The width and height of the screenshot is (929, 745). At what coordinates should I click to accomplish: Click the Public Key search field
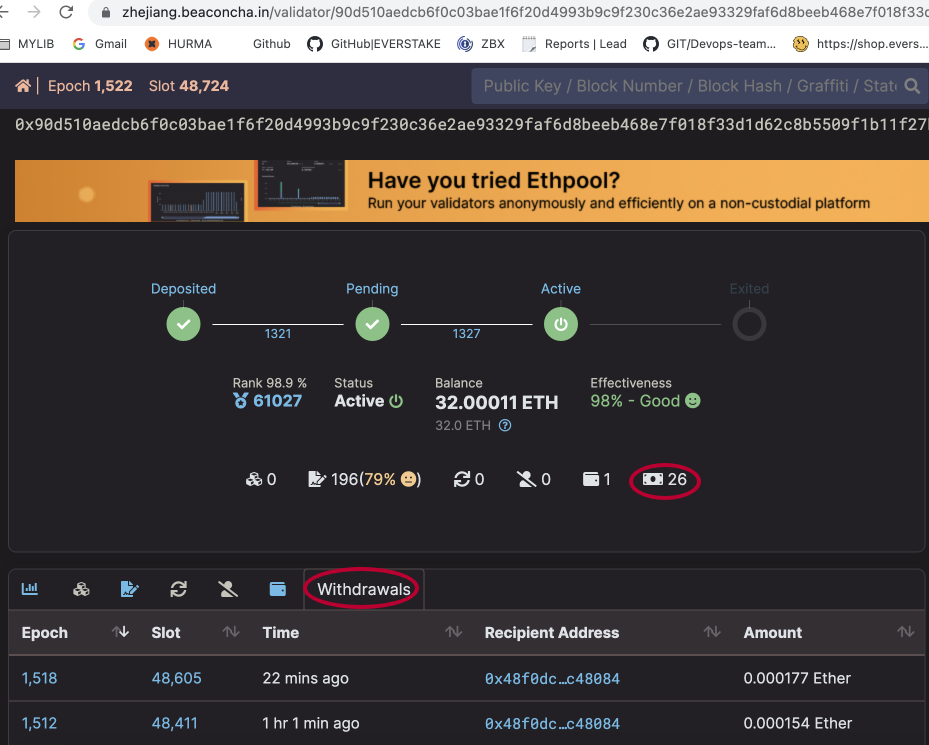[x=690, y=87]
